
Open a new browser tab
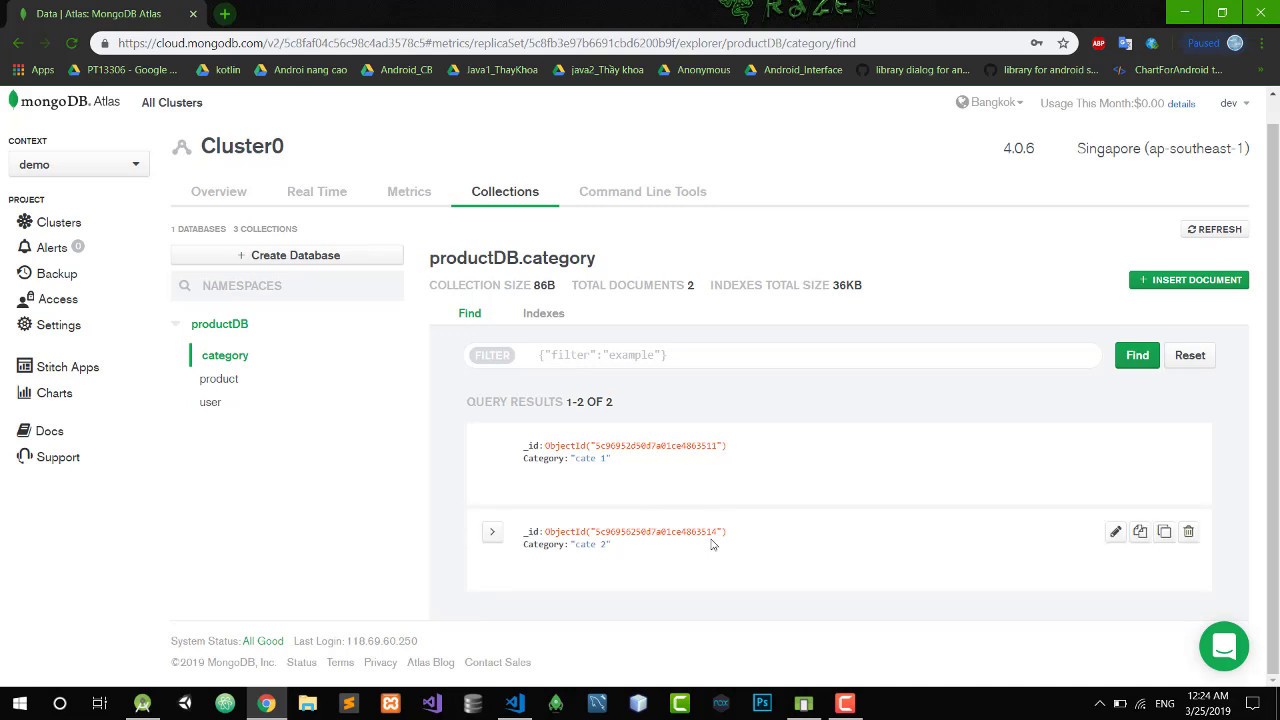(x=225, y=14)
